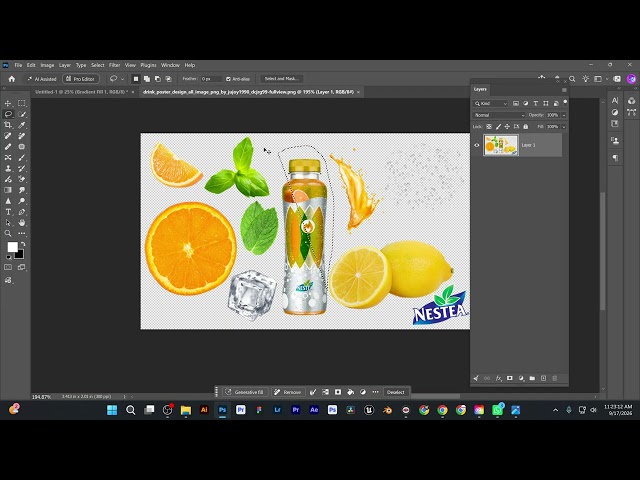Open the Paragraph panel icon

[x=615, y=158]
